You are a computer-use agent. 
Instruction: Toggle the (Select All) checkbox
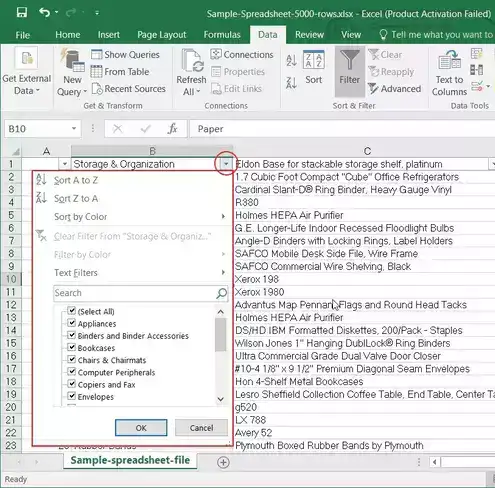pos(71,311)
